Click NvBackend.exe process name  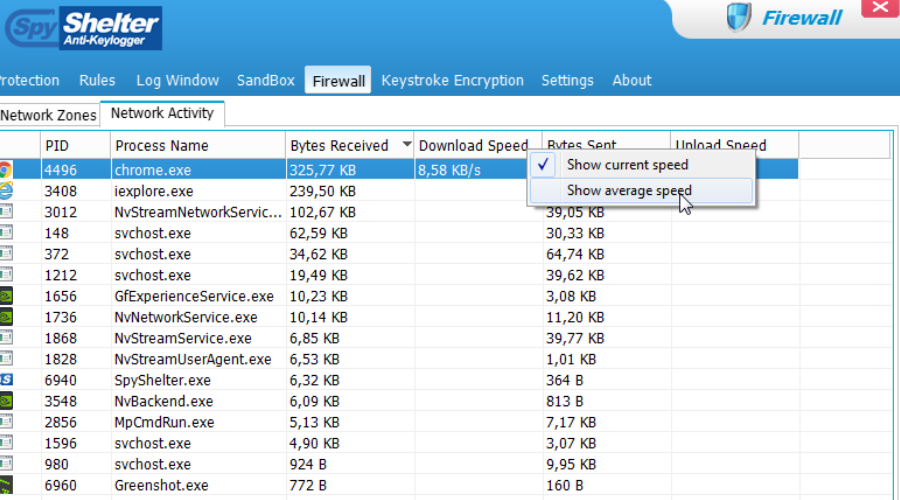point(164,401)
